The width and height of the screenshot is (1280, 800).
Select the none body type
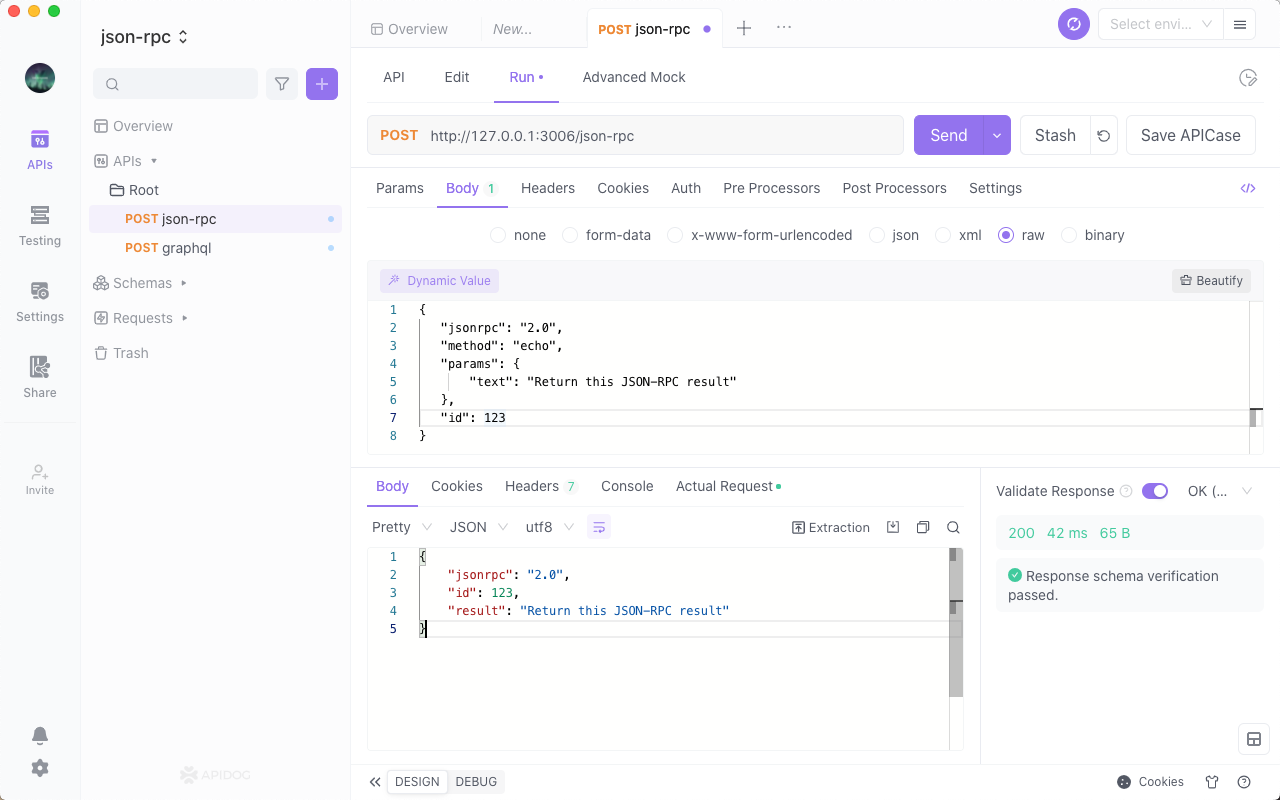[498, 235]
